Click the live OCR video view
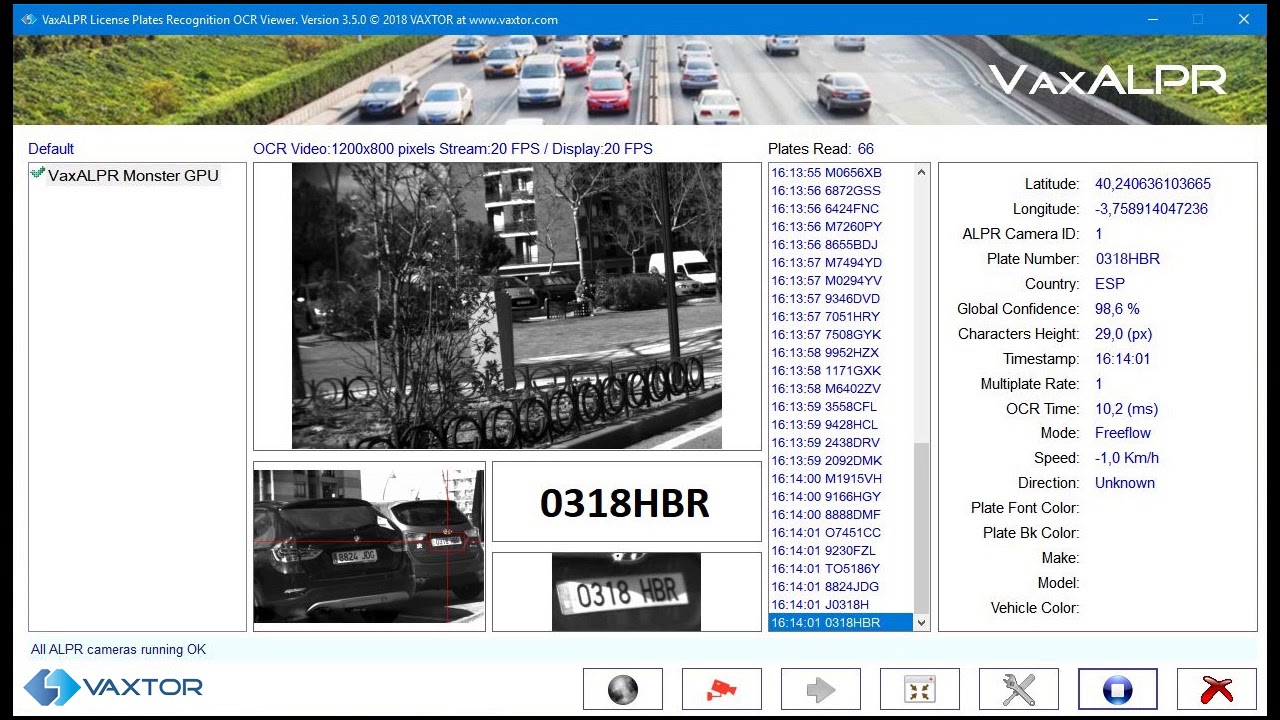Viewport: 1280px width, 720px height. (x=507, y=306)
